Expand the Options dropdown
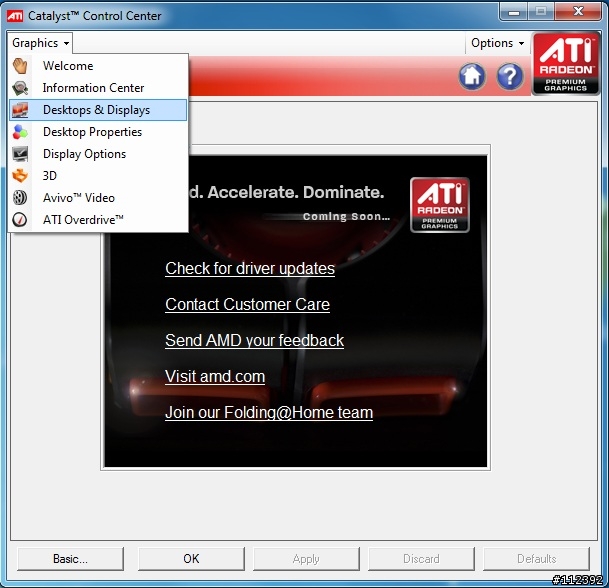 [498, 43]
